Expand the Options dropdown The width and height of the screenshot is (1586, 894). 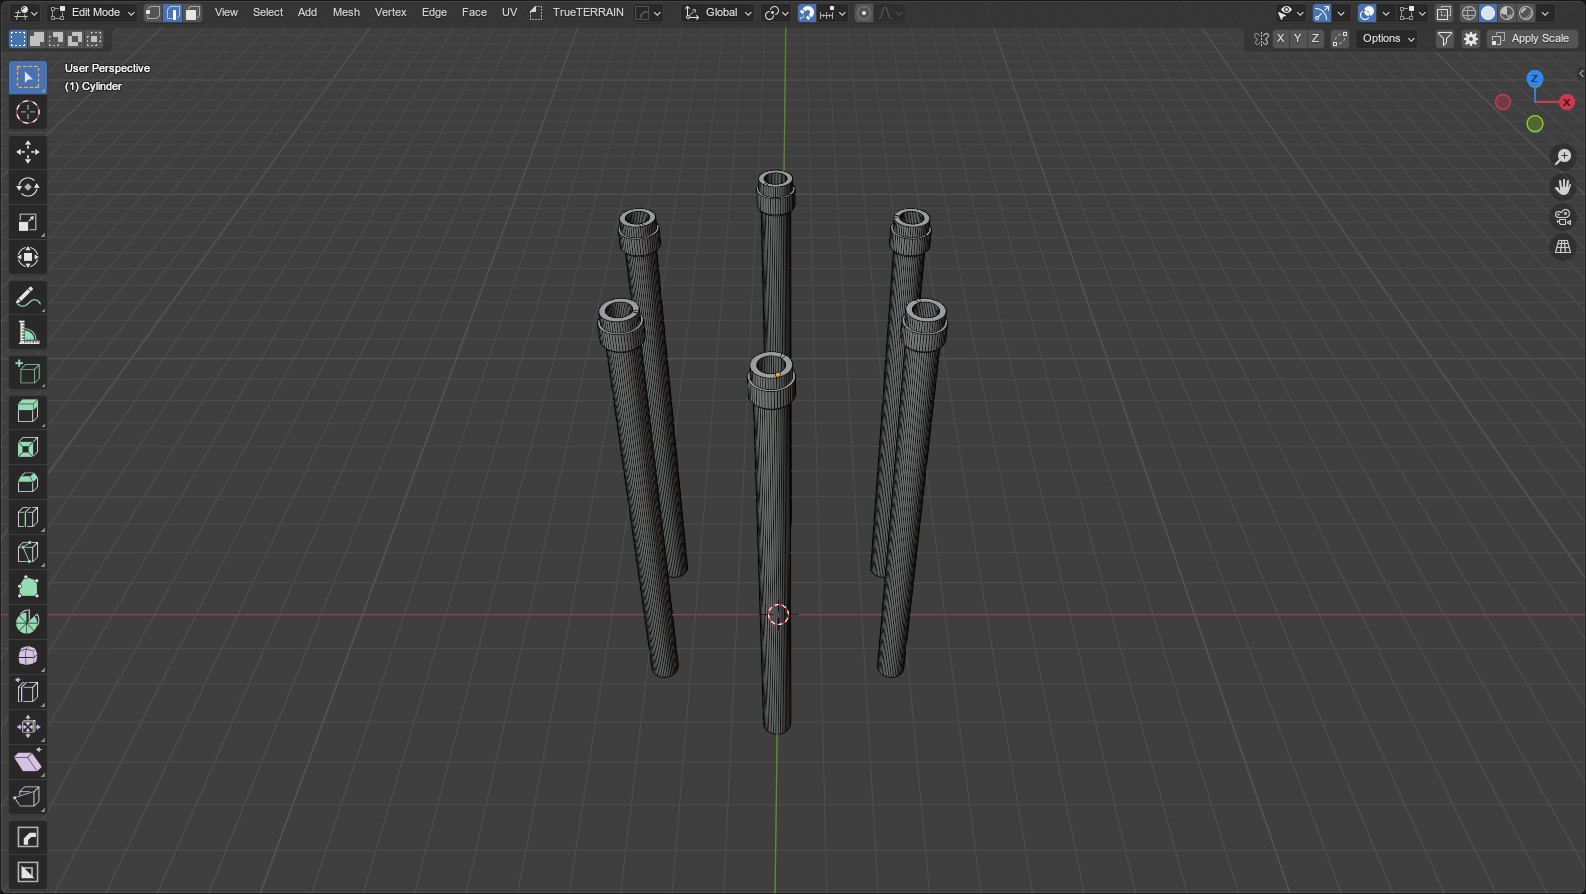pyautogui.click(x=1389, y=39)
